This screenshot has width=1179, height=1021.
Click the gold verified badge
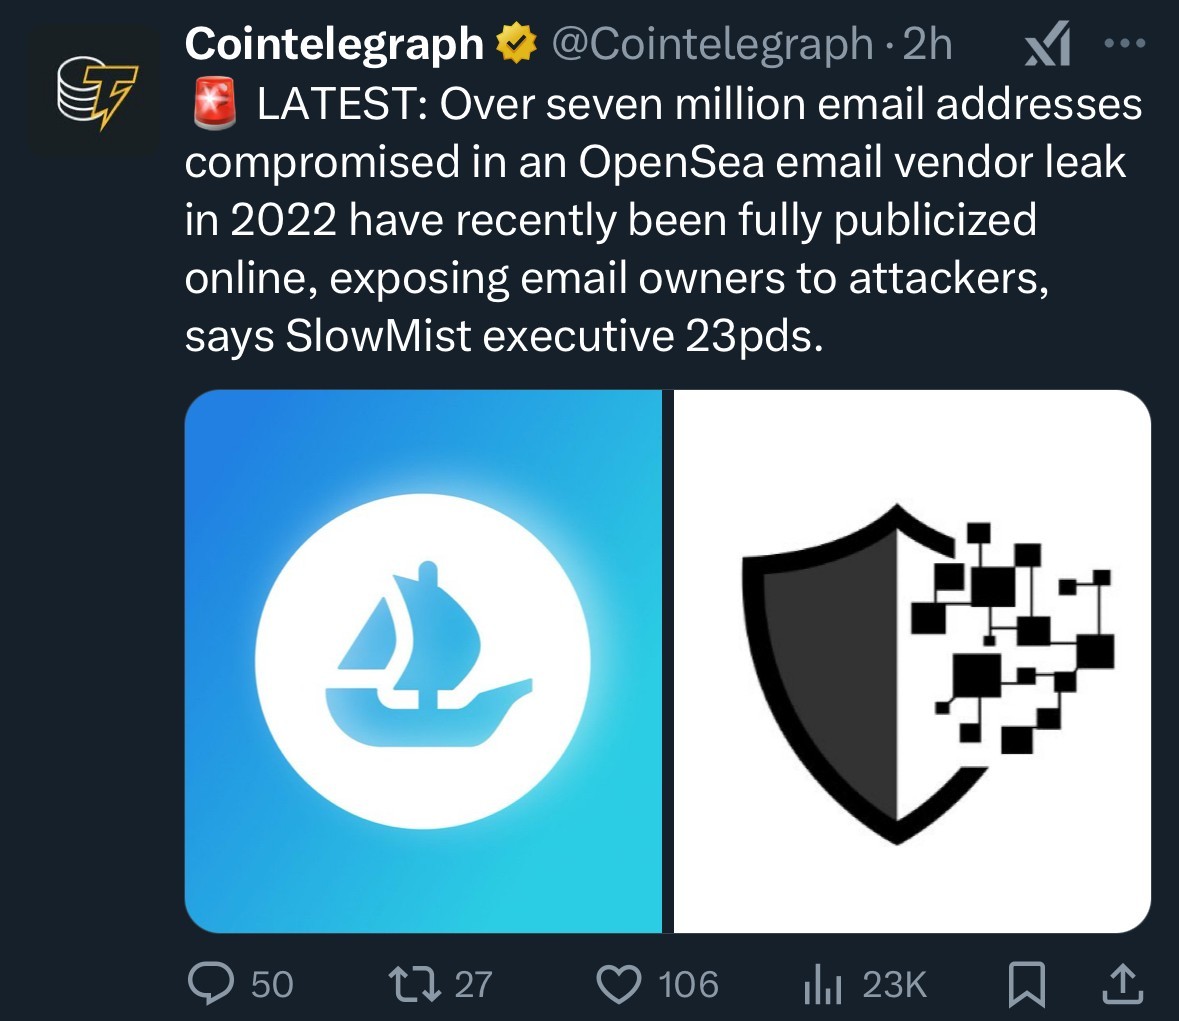pyautogui.click(x=517, y=44)
